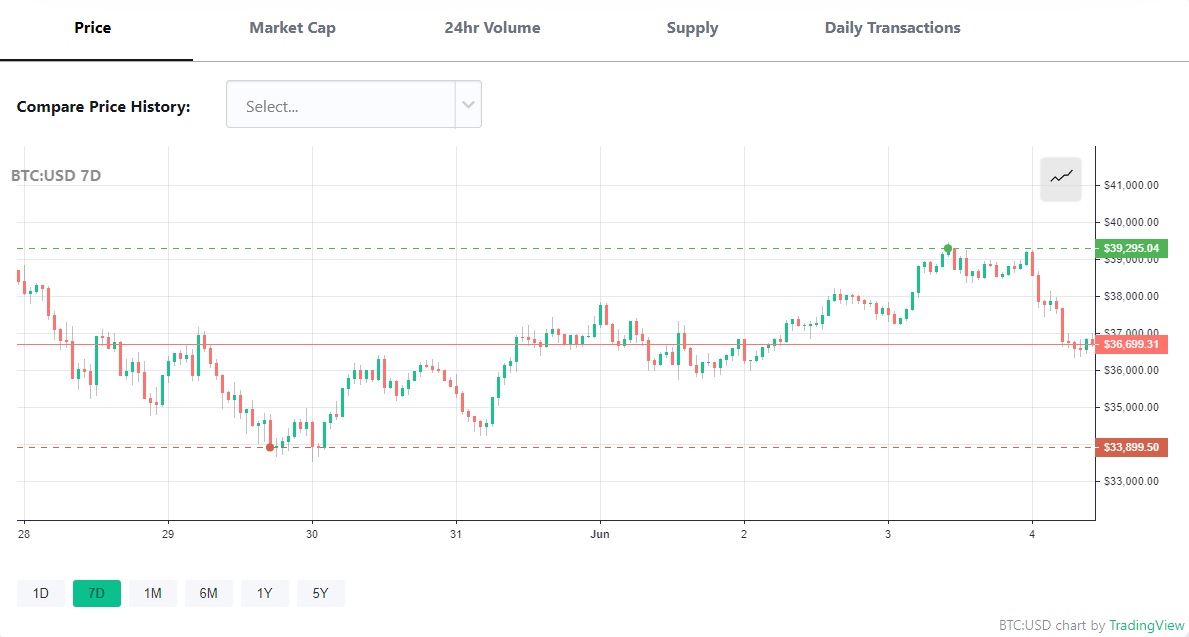Open the Market Cap tab
The image size is (1189, 637).
pyautogui.click(x=292, y=28)
